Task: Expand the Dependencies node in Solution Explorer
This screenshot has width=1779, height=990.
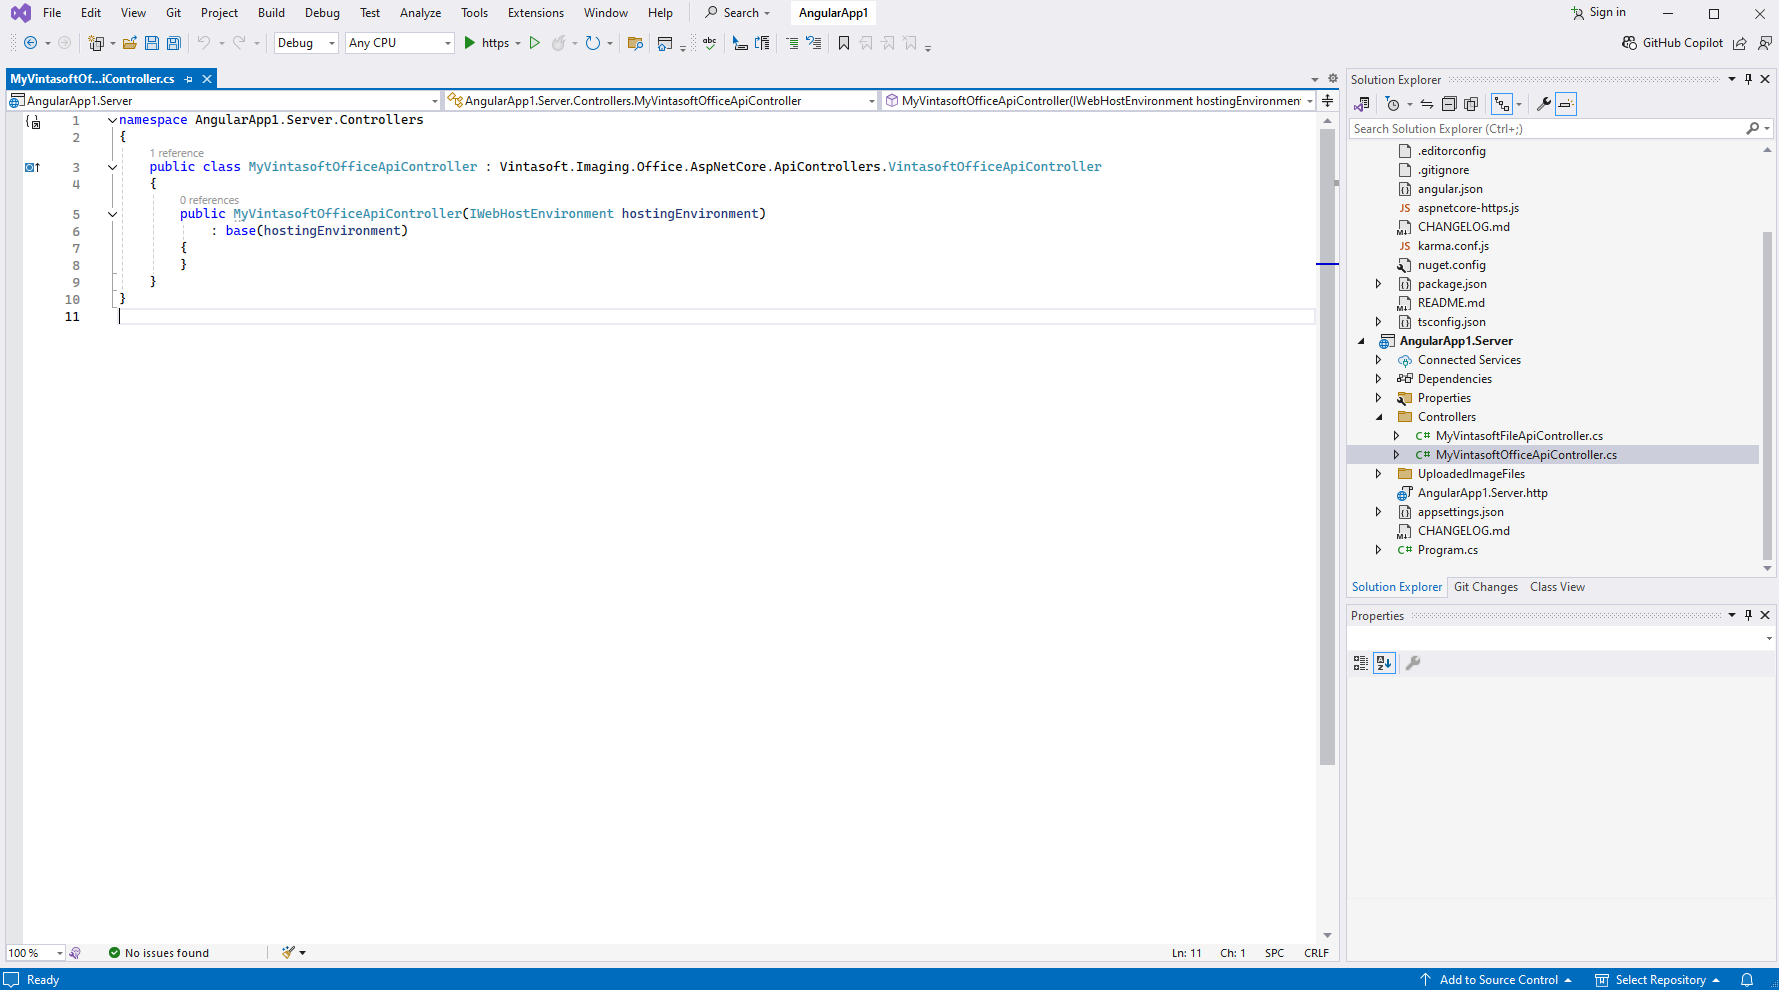Action: [1378, 379]
